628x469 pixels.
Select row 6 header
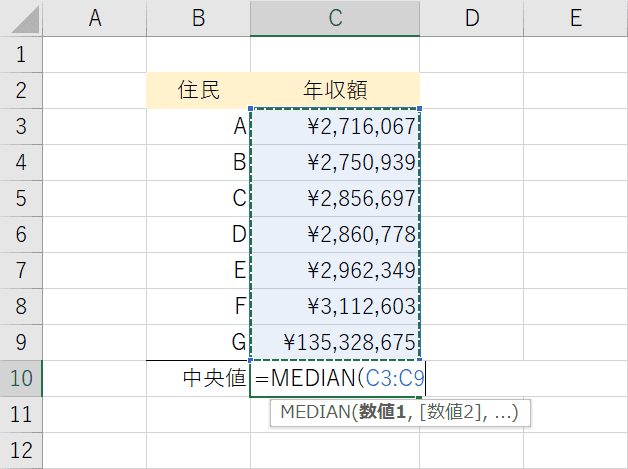21,234
